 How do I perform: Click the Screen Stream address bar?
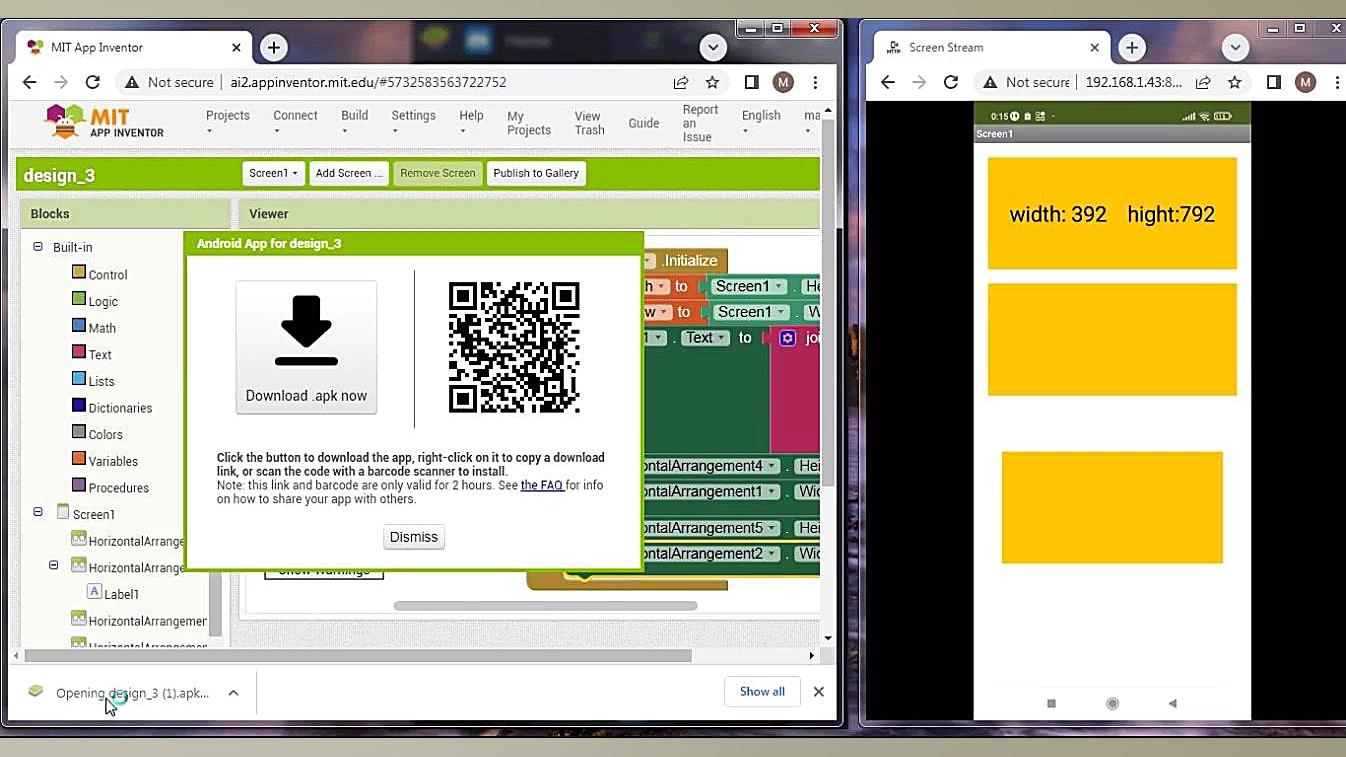tap(1112, 82)
